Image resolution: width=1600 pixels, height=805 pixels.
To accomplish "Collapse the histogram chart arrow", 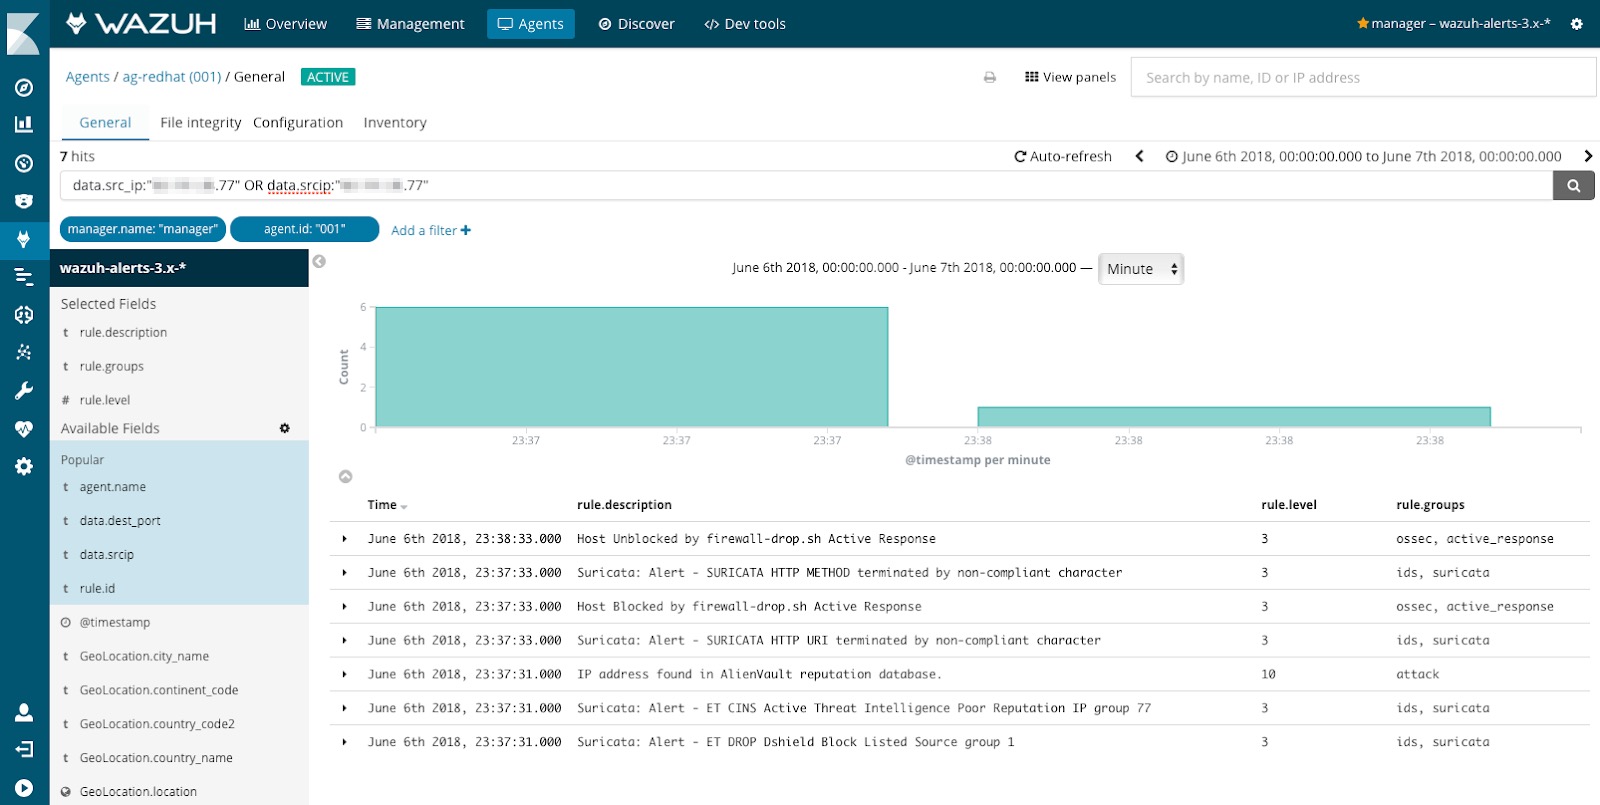I will tap(345, 476).
